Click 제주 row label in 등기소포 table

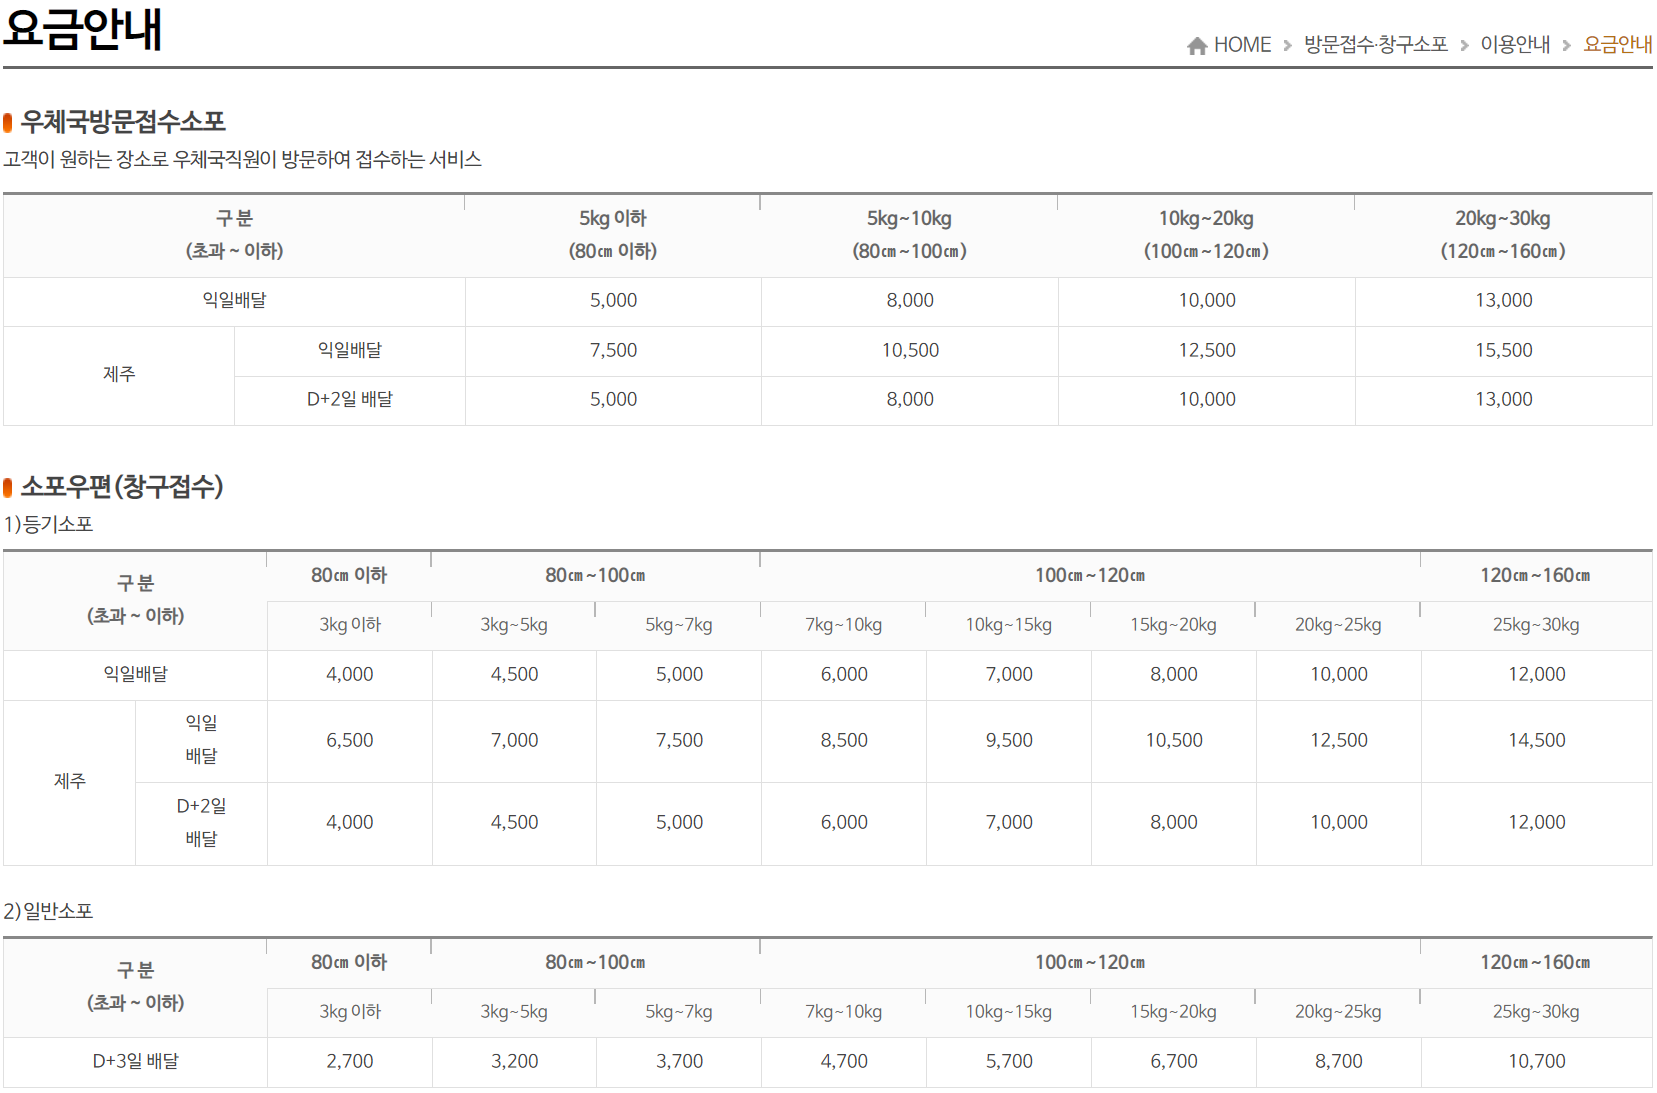(70, 782)
